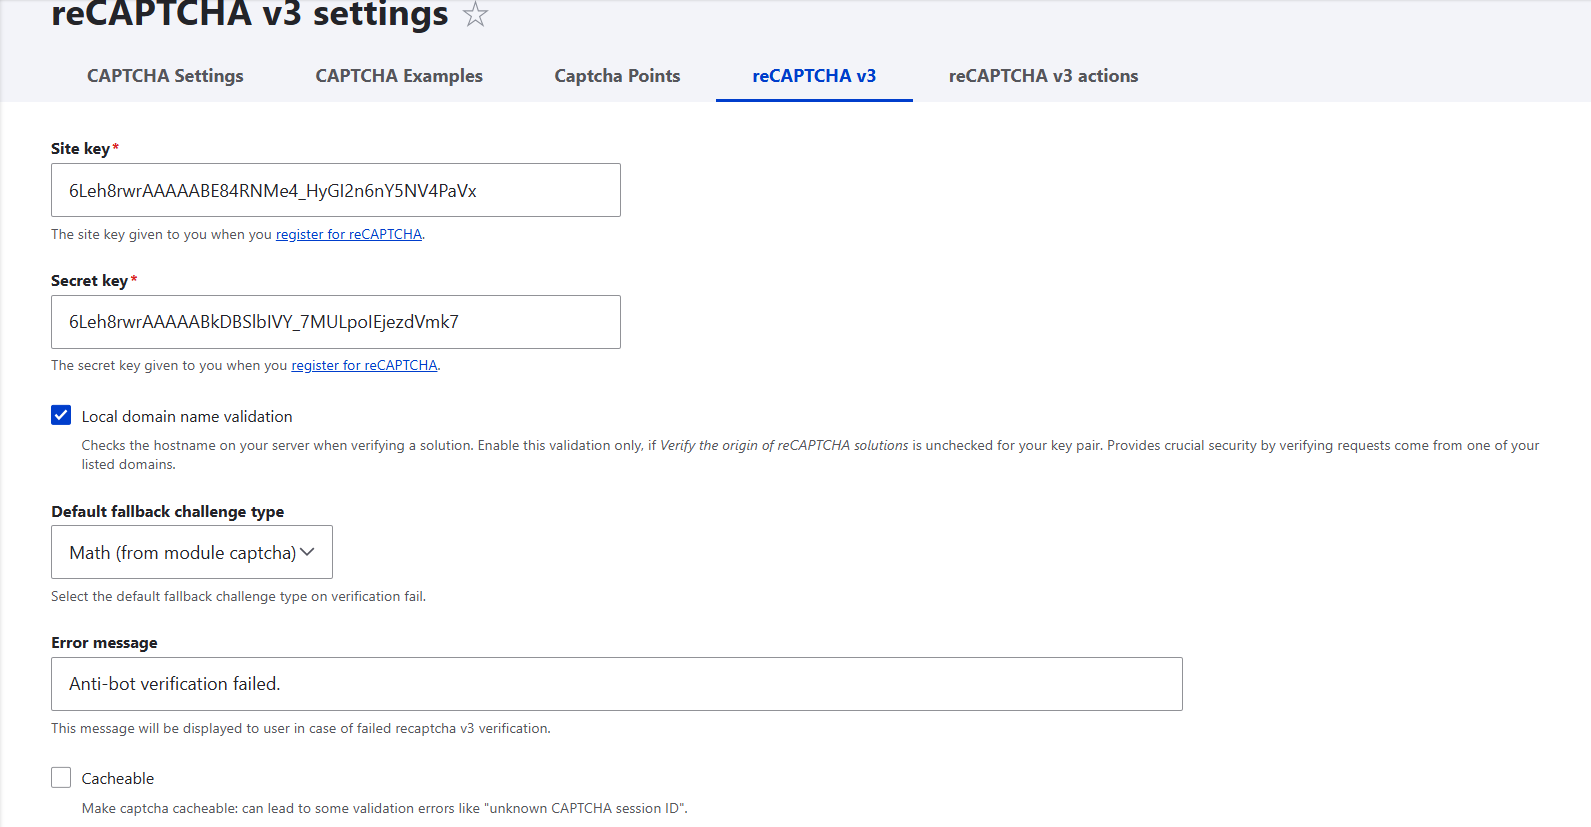Open register for reCAPTCHA link under Site key

(x=349, y=234)
